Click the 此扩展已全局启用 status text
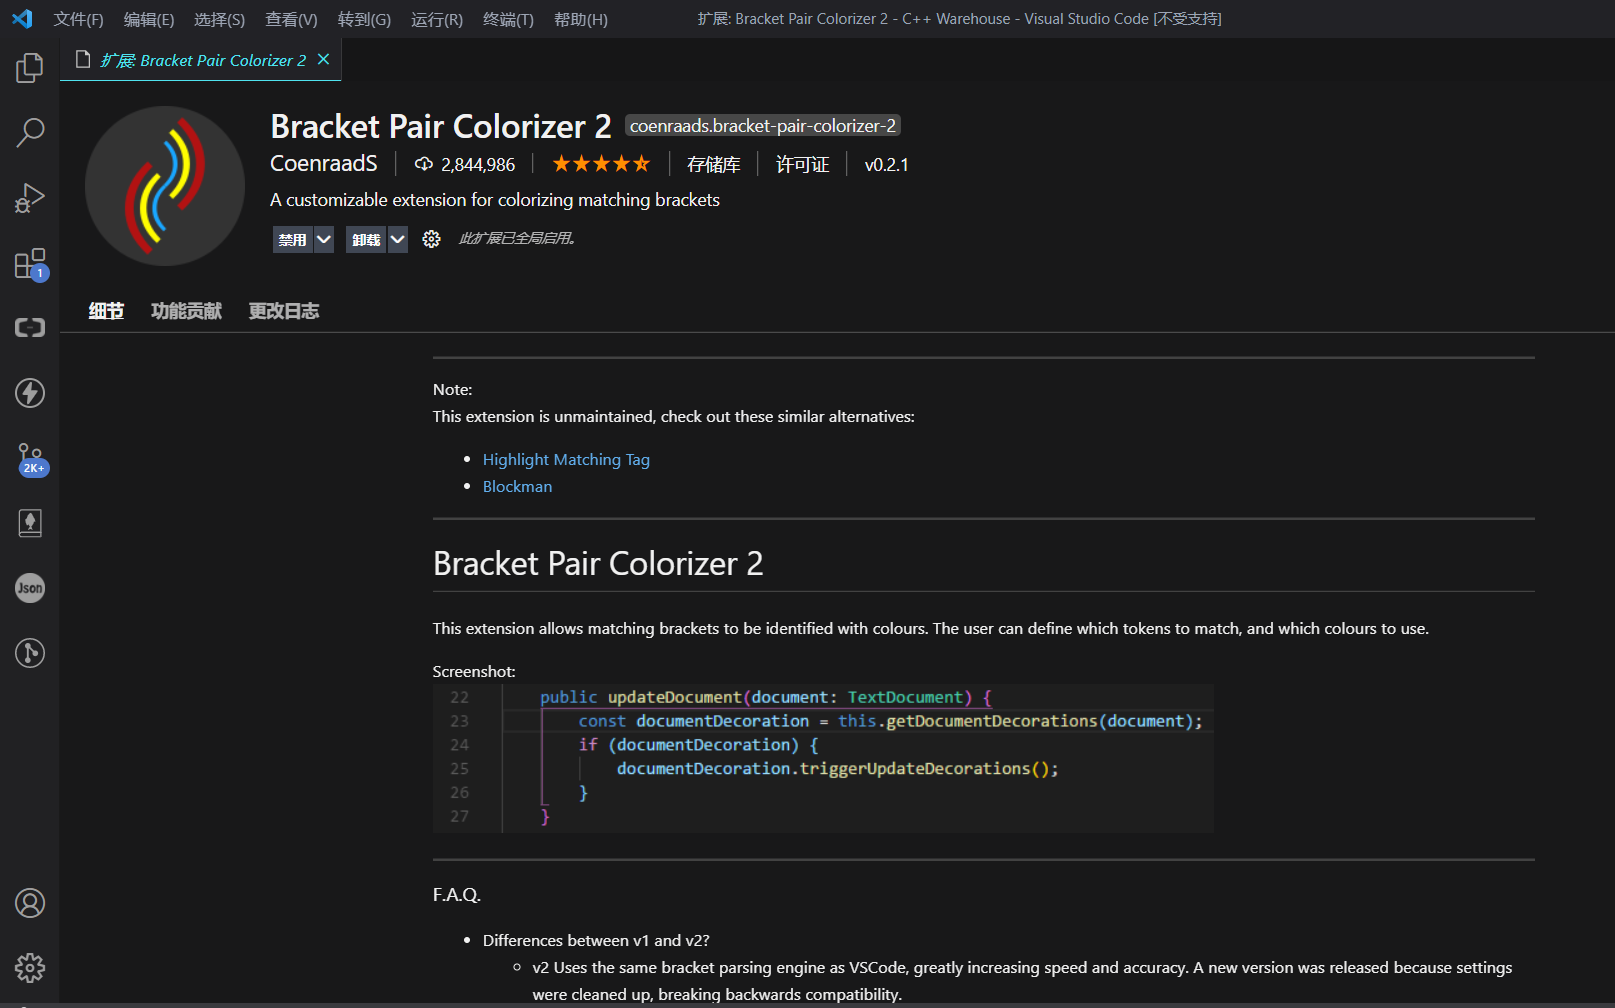Screen dimensions: 1615x1008 coord(516,238)
